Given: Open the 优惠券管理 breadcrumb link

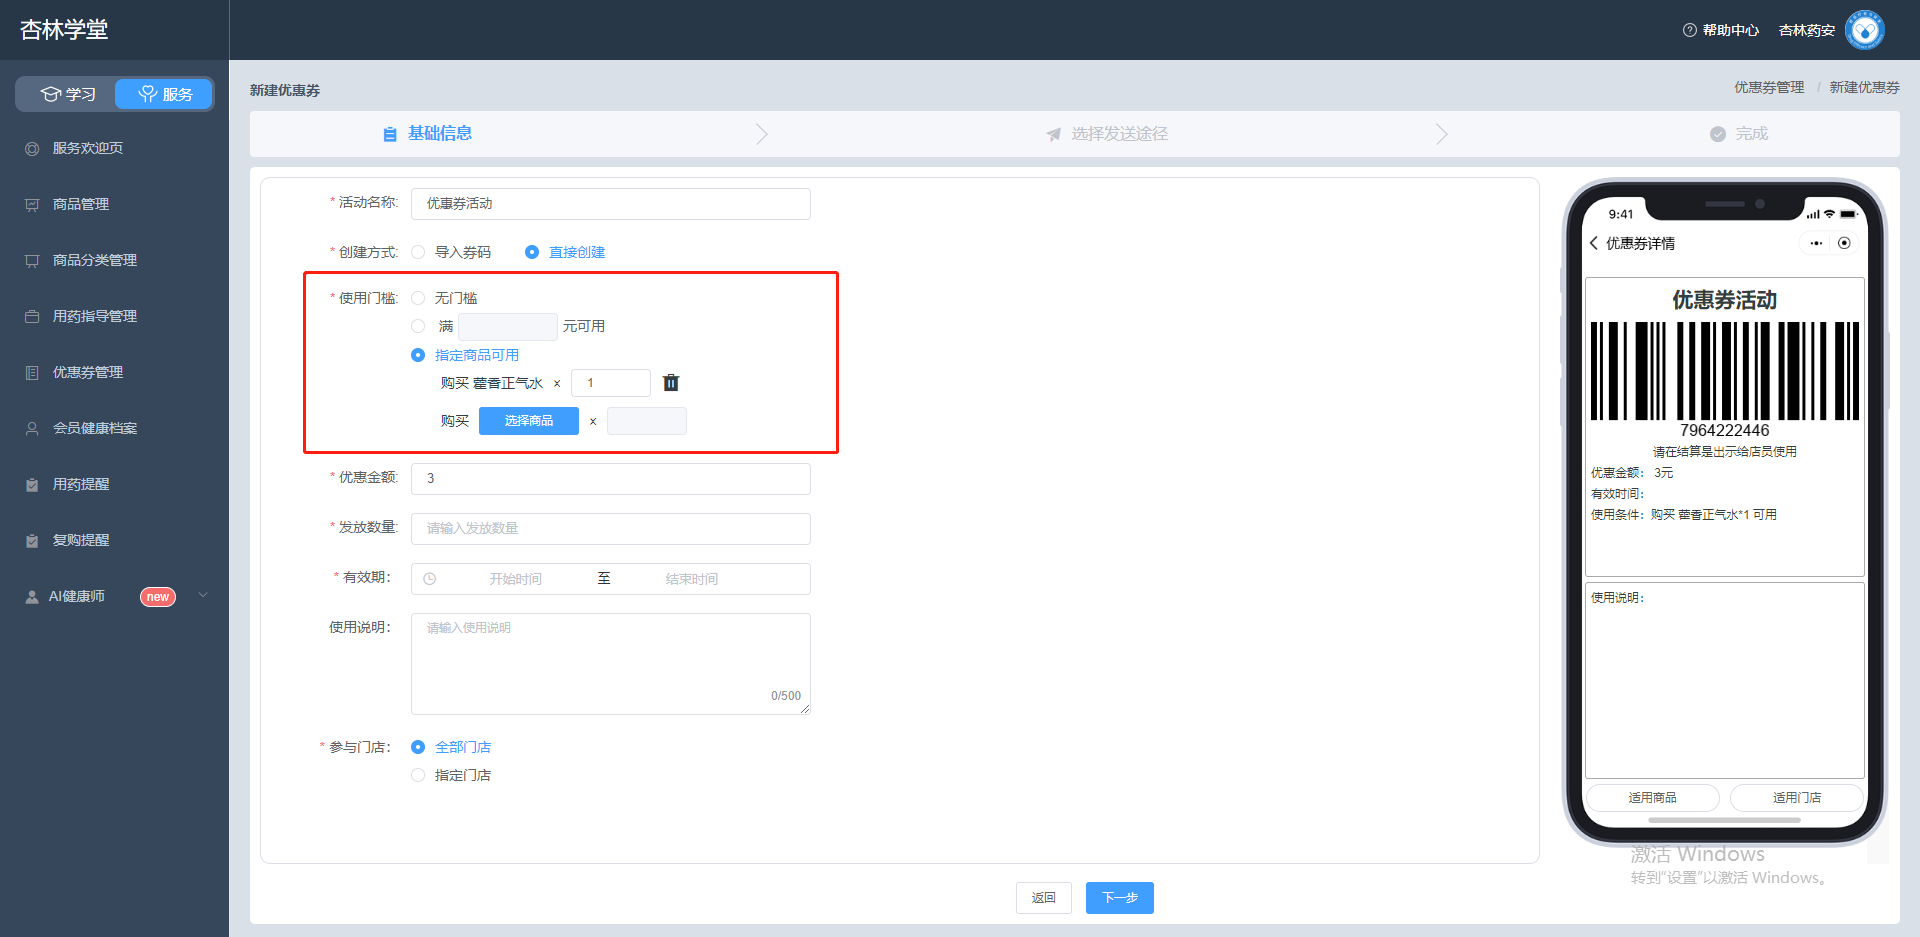Looking at the screenshot, I should click(1769, 88).
